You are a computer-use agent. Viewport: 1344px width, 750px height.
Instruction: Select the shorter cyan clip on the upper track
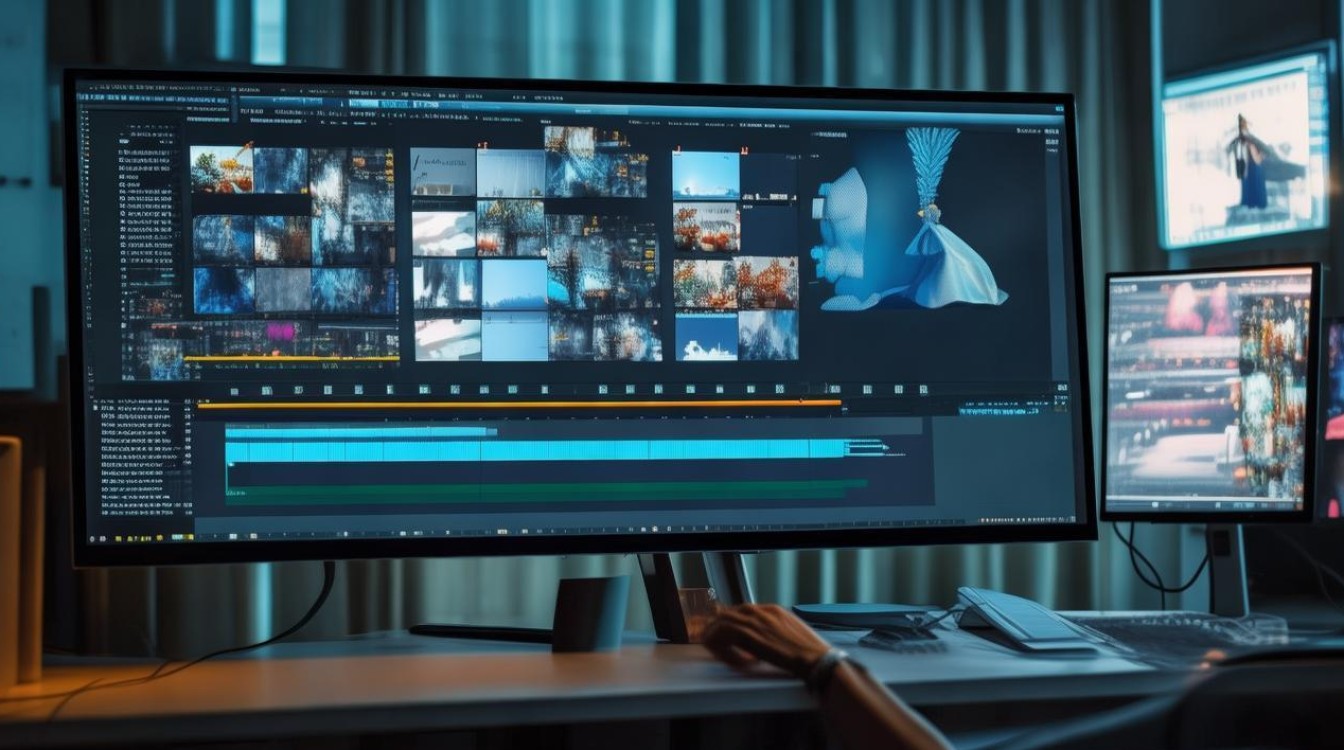[361, 431]
